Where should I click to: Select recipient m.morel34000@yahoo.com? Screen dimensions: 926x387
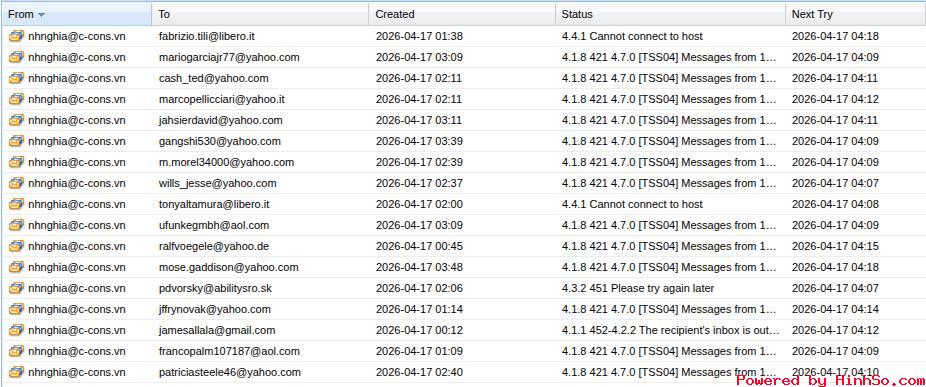227,162
